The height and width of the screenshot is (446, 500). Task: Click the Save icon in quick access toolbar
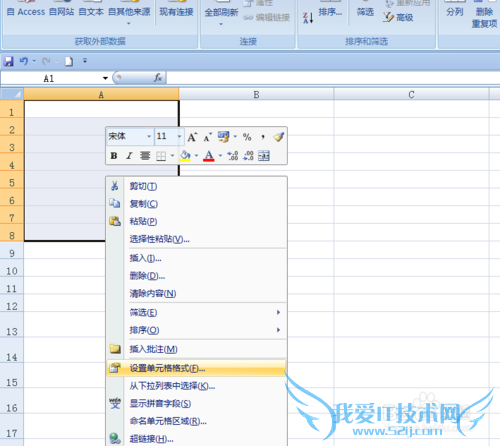point(8,61)
